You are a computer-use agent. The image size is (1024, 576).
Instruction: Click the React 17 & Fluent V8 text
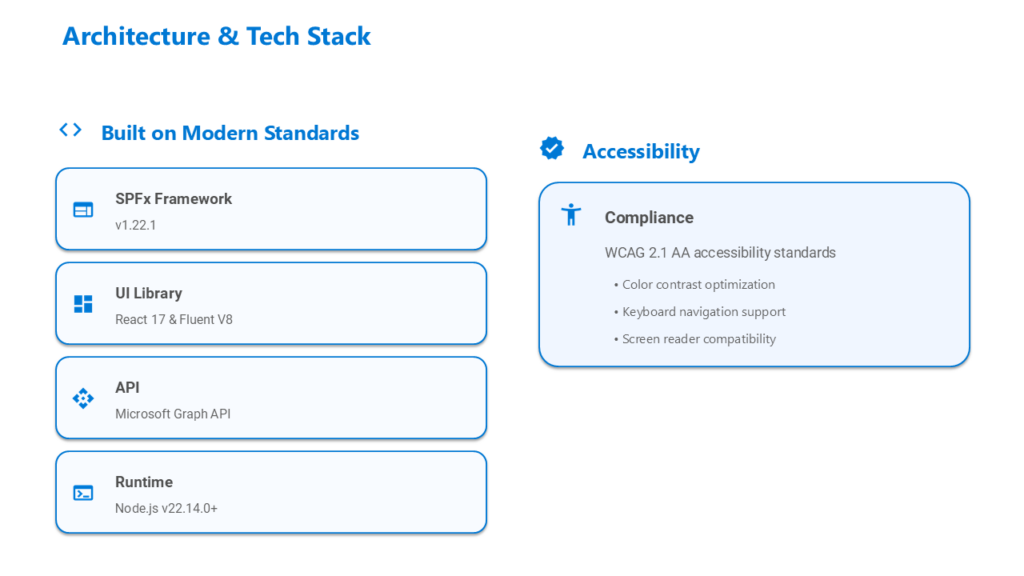pos(174,320)
